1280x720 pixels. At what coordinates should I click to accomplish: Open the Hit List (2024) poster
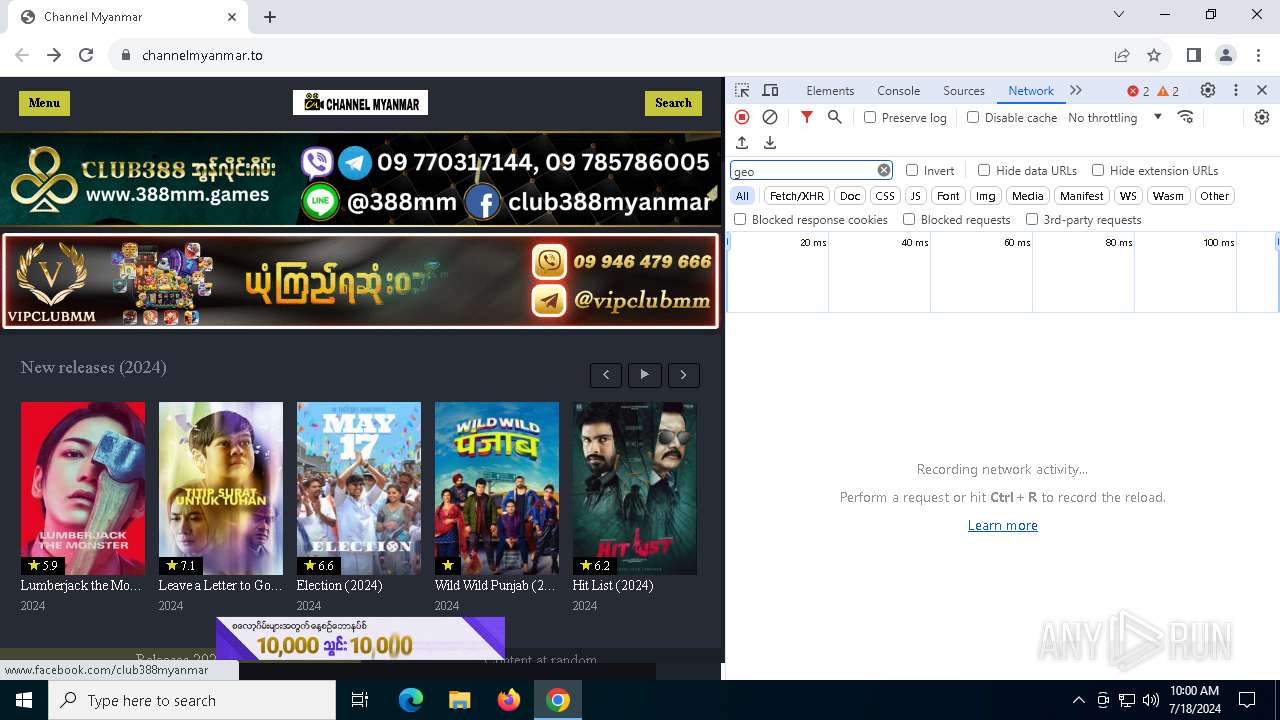[x=635, y=488]
